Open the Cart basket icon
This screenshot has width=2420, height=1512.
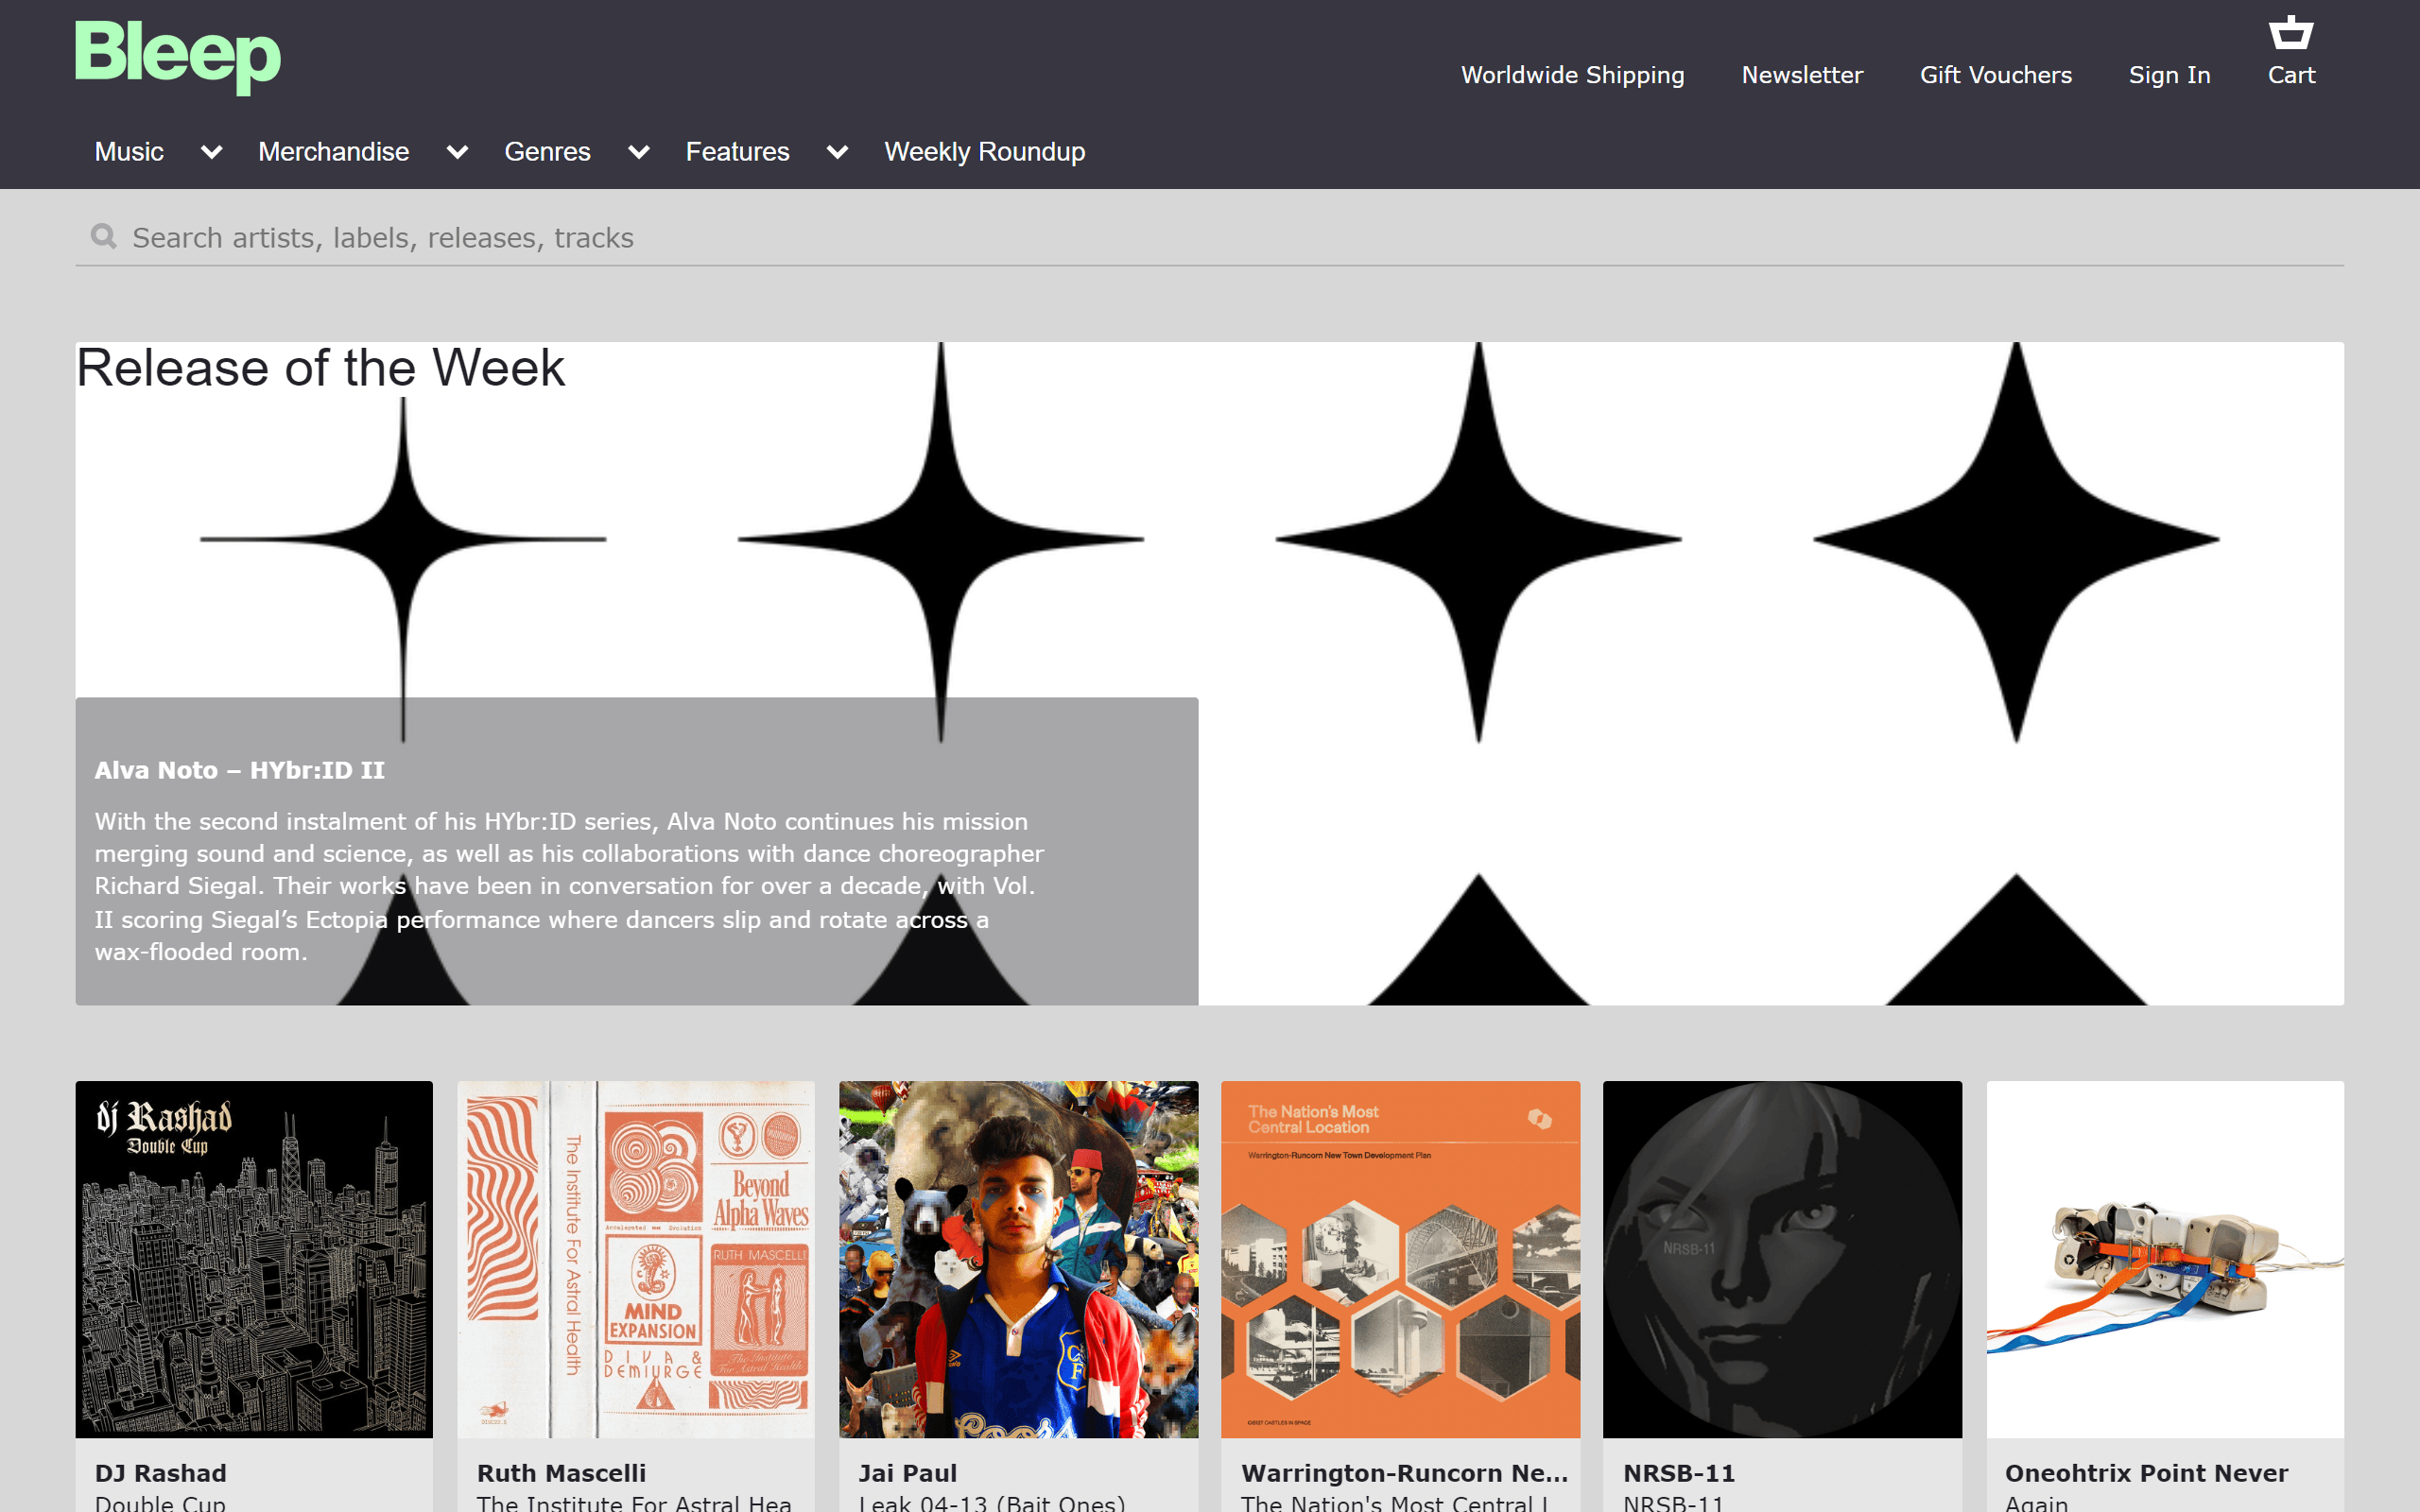point(2291,33)
